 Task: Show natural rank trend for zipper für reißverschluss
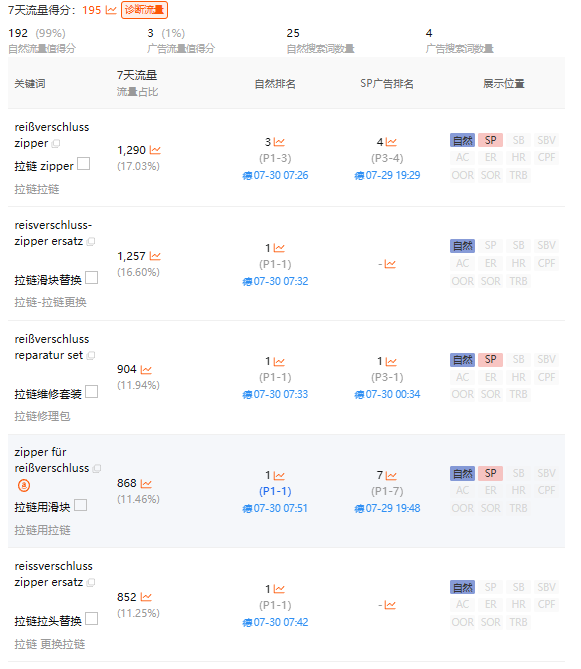[x=279, y=475]
